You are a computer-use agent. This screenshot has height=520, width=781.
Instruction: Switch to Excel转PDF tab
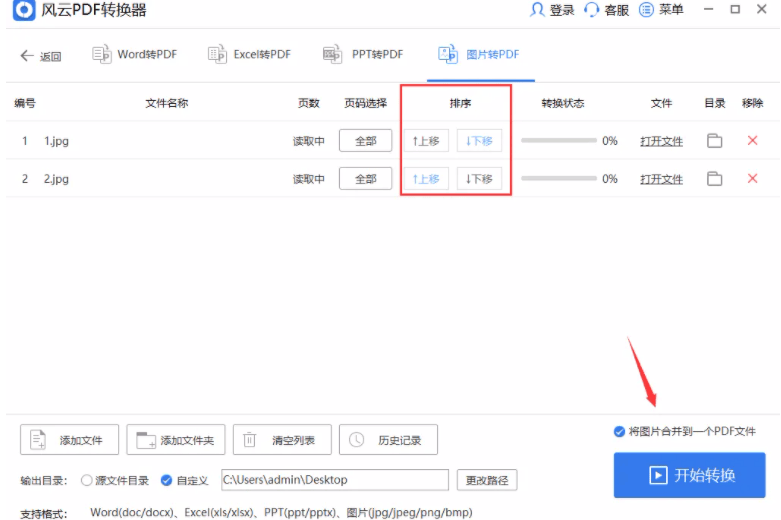250,54
